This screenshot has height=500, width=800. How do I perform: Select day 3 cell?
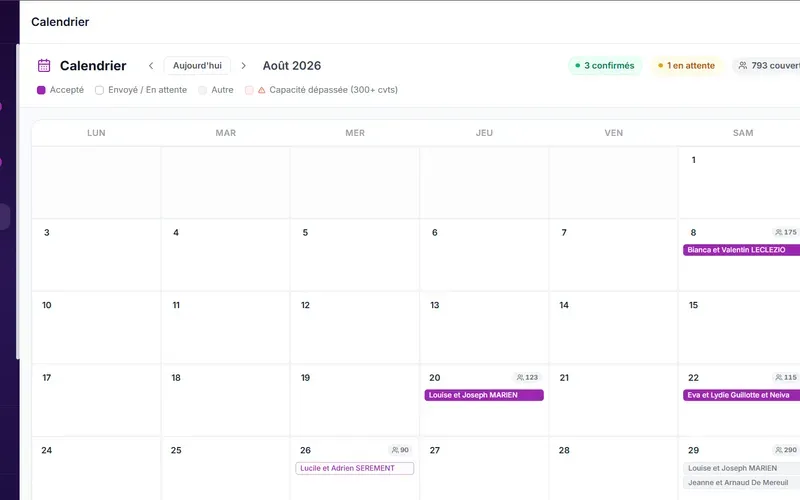pyautogui.click(x=96, y=255)
